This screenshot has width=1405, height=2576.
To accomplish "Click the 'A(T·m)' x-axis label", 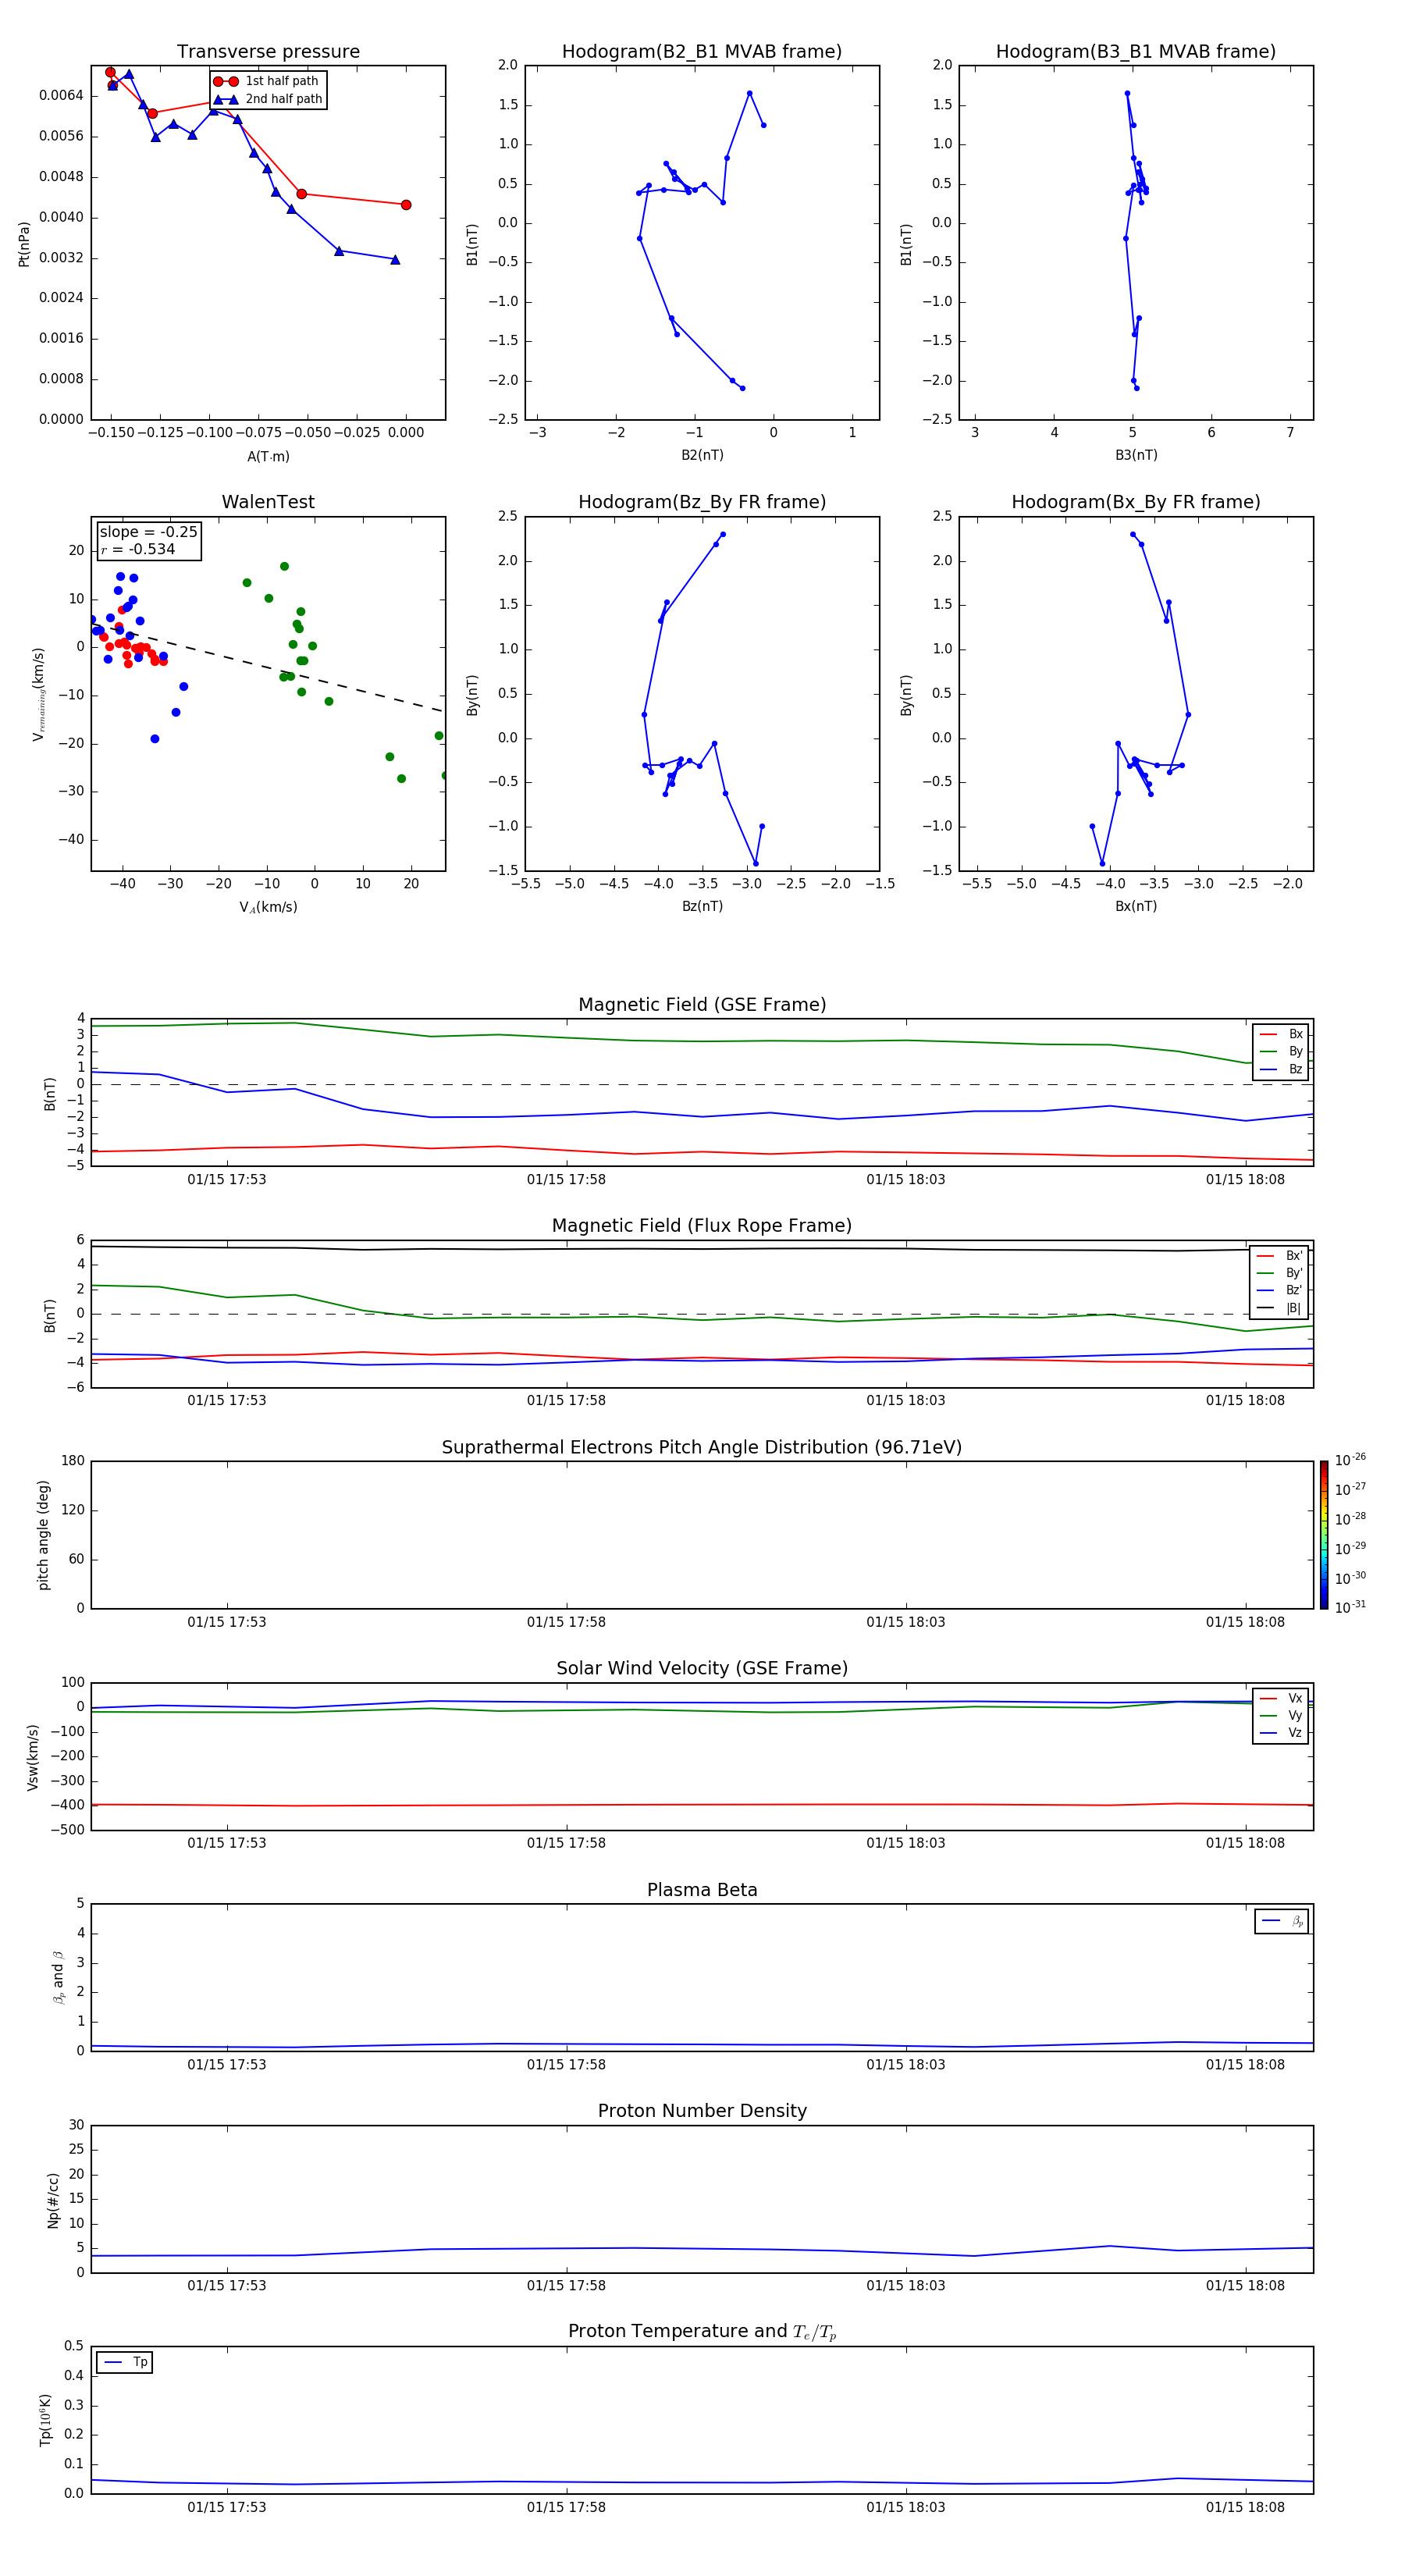I will (268, 457).
